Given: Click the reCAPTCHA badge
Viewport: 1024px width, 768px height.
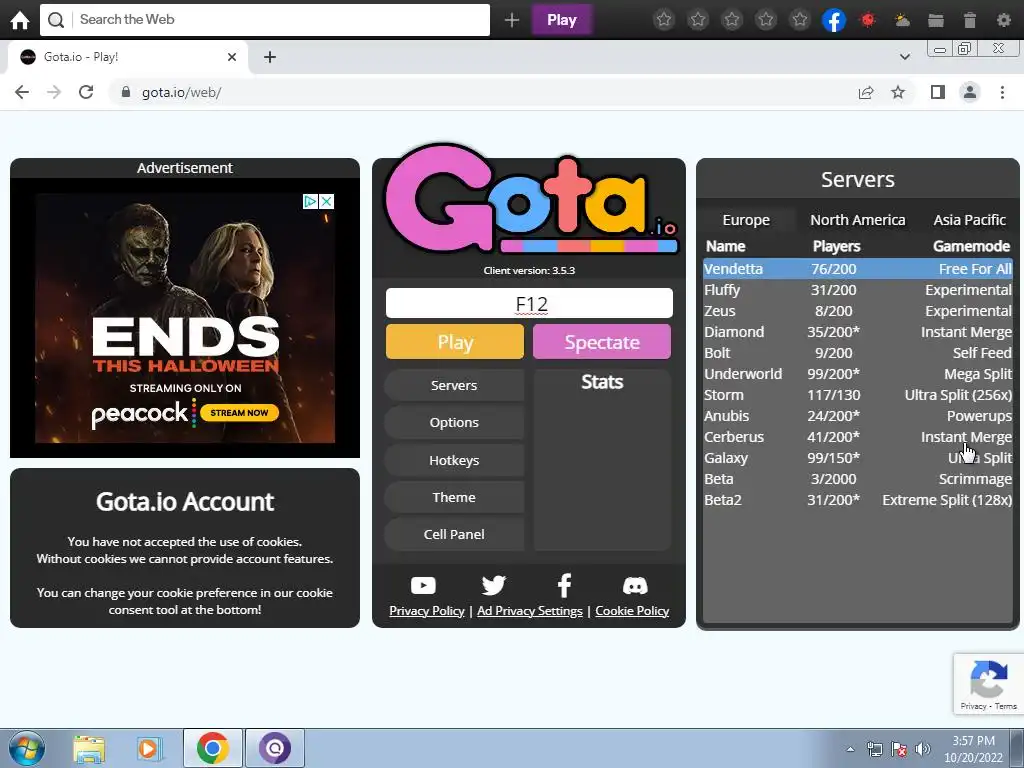Looking at the screenshot, I should pyautogui.click(x=988, y=684).
